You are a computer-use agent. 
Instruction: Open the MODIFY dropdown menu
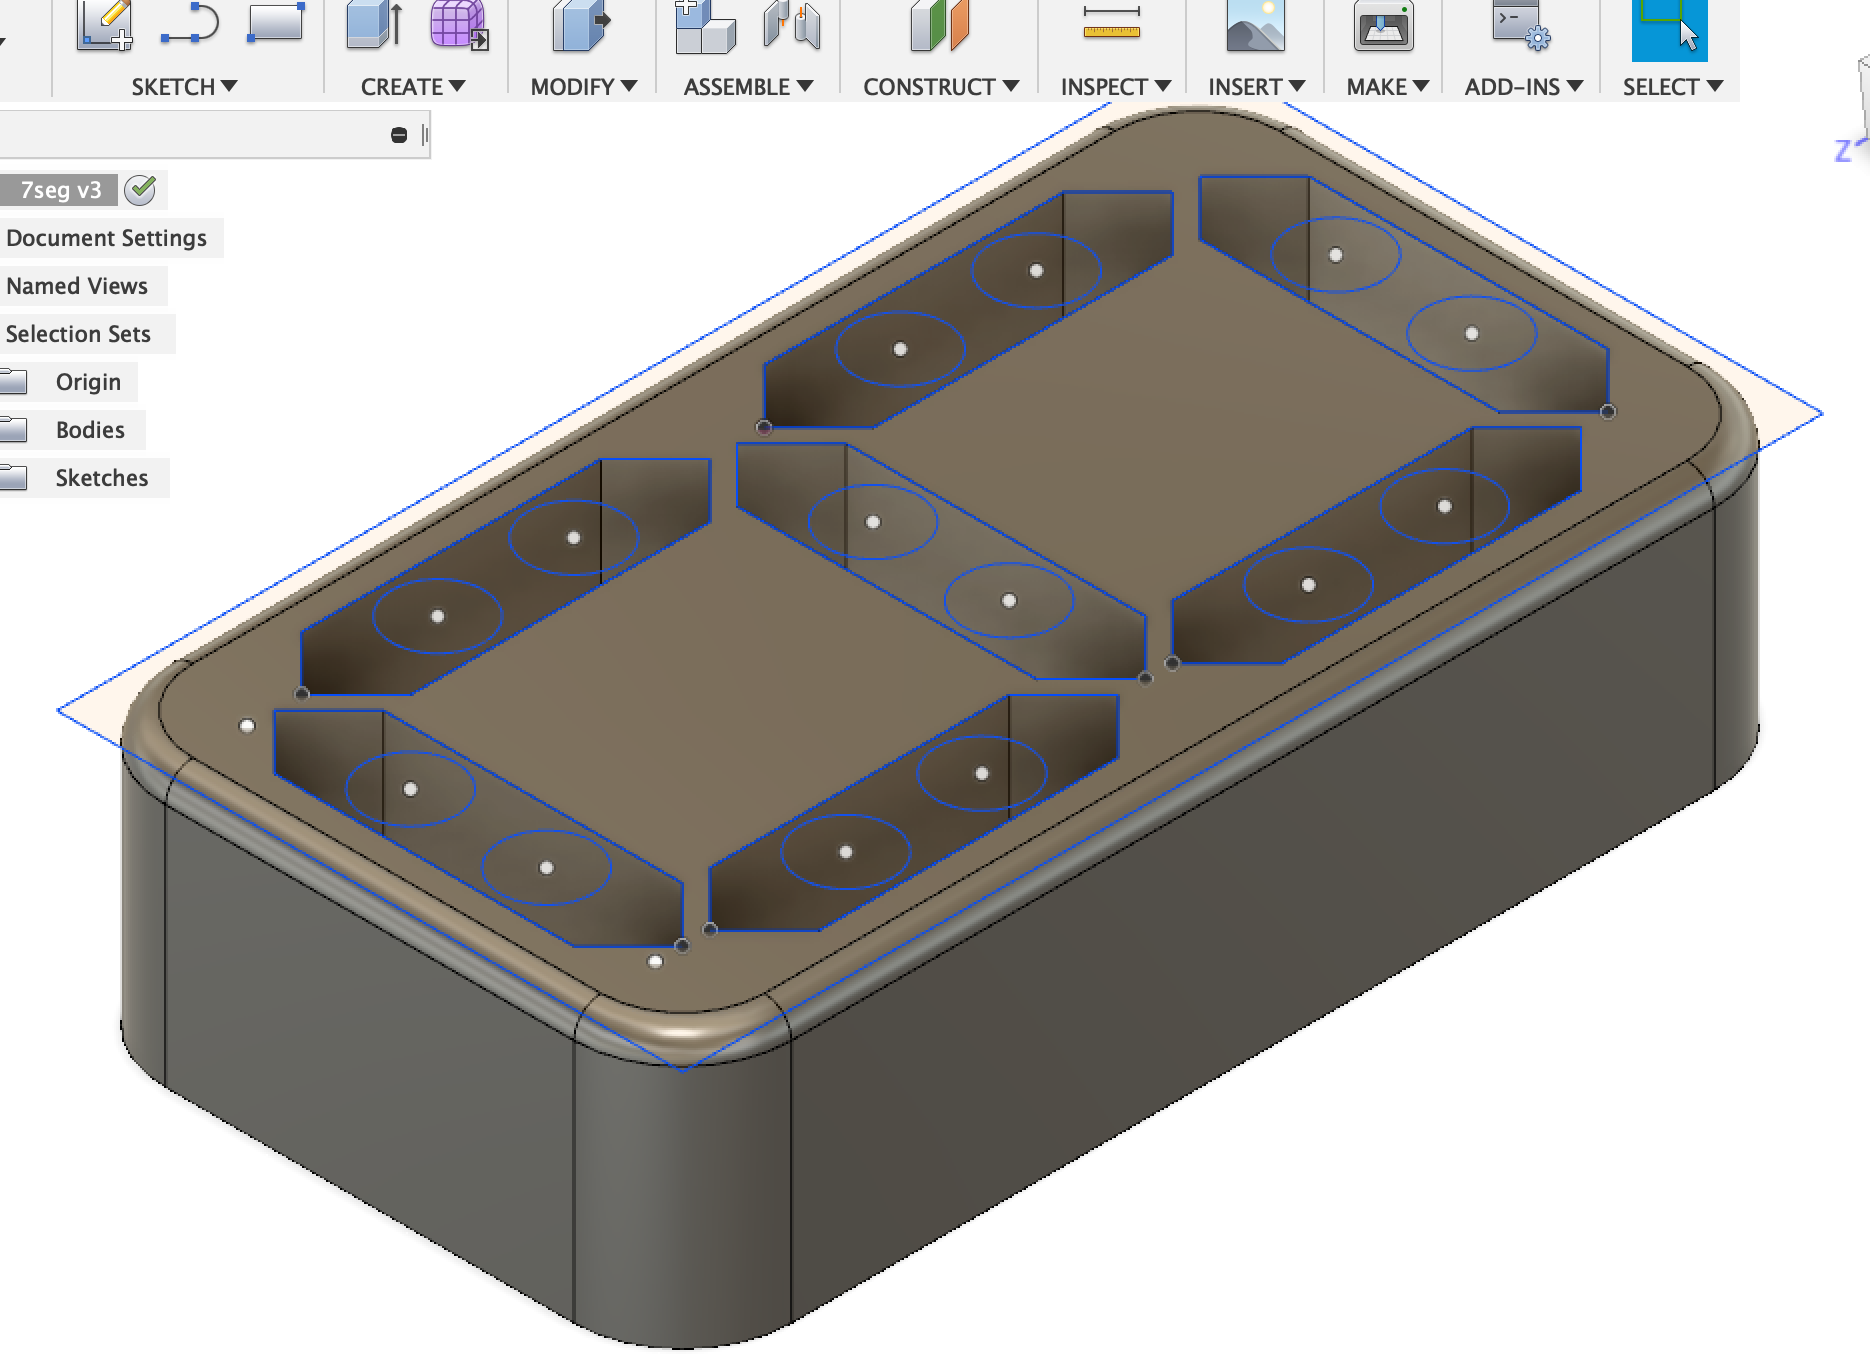tap(584, 87)
